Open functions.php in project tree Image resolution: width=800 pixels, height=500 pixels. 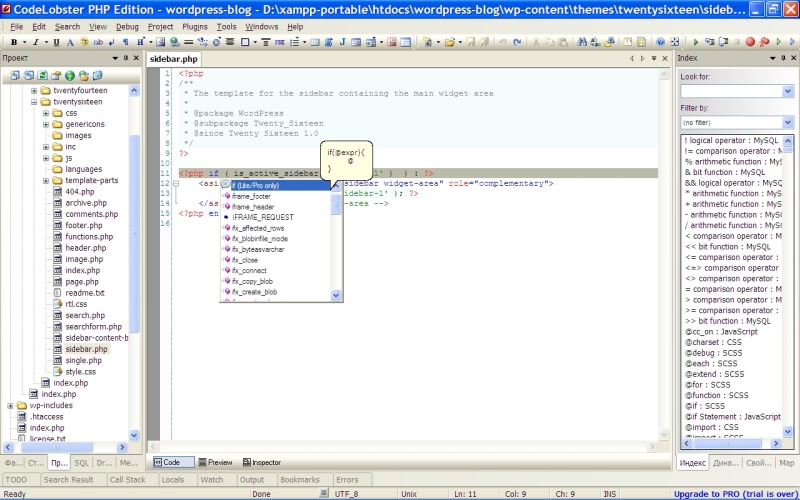(89, 237)
